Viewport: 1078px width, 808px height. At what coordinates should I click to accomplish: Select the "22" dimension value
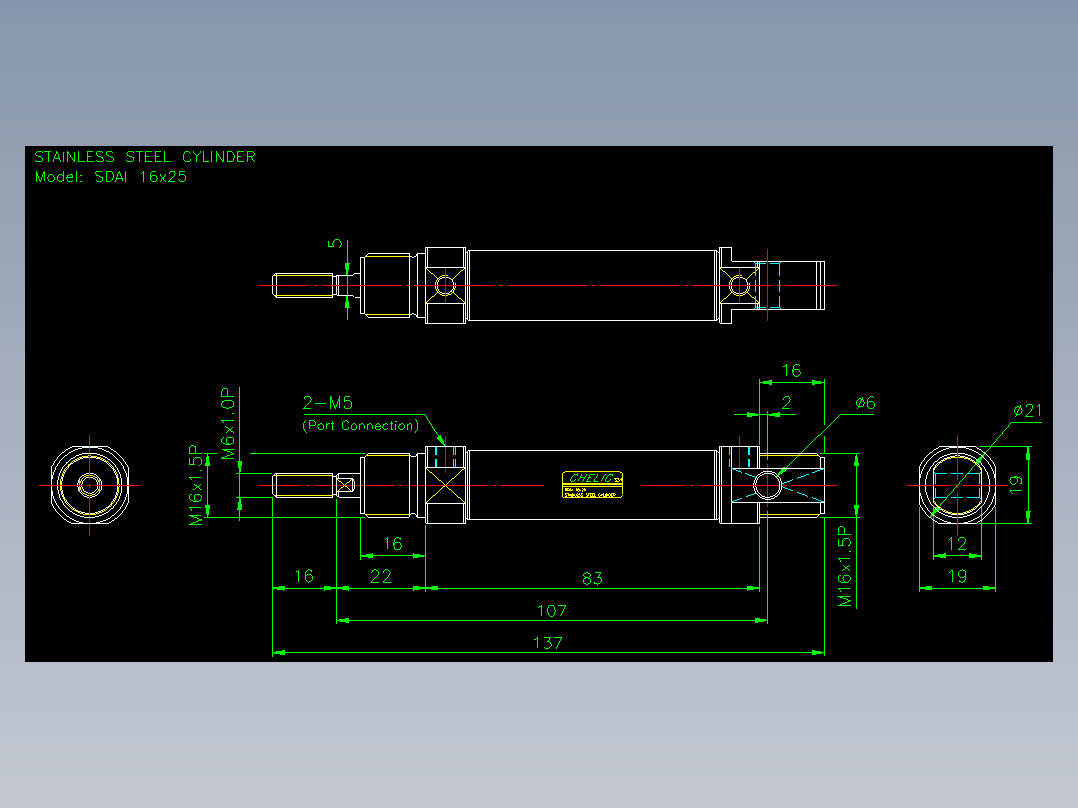pos(381,576)
